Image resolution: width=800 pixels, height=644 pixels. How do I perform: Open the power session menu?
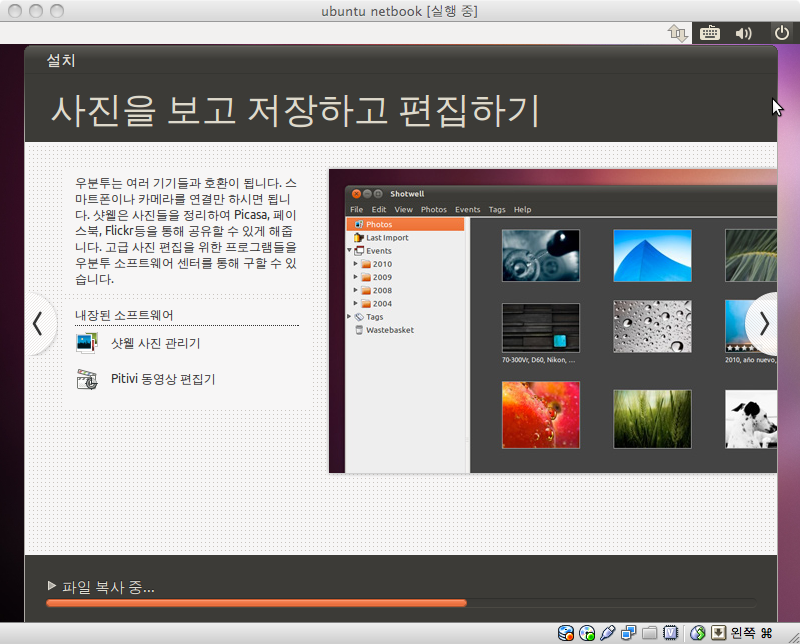782,33
